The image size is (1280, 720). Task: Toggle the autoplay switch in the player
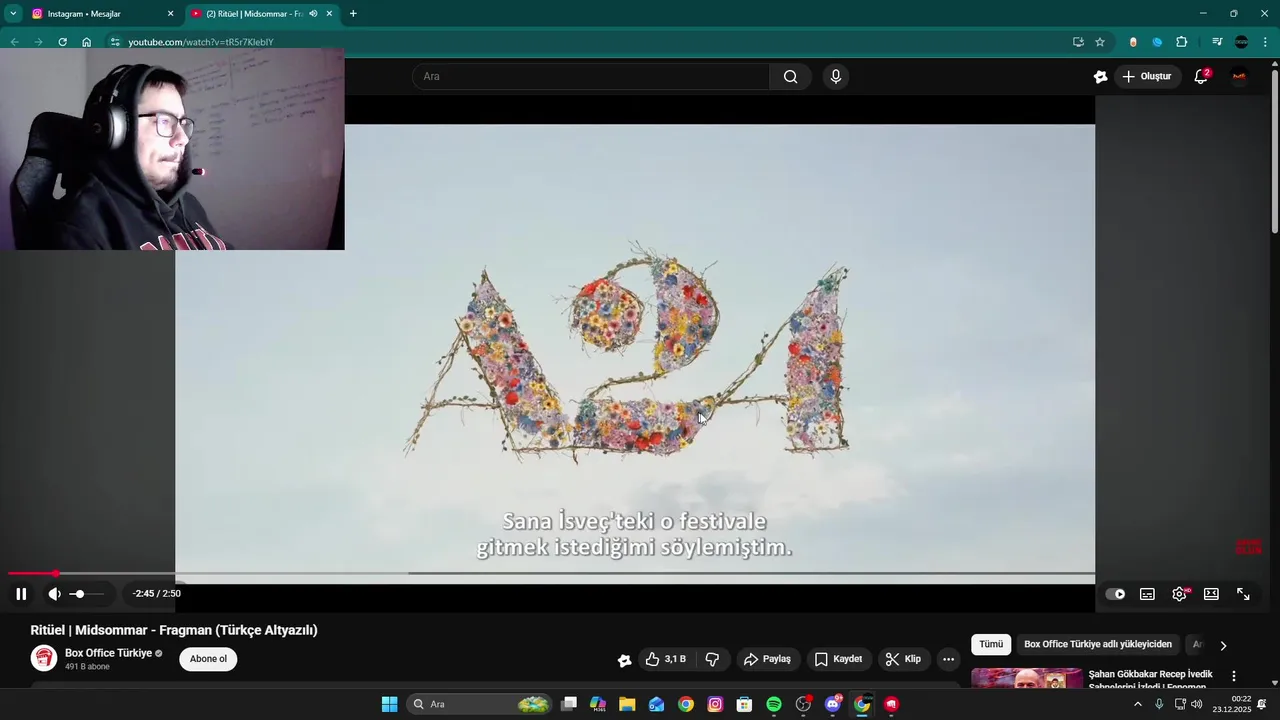(x=1115, y=594)
